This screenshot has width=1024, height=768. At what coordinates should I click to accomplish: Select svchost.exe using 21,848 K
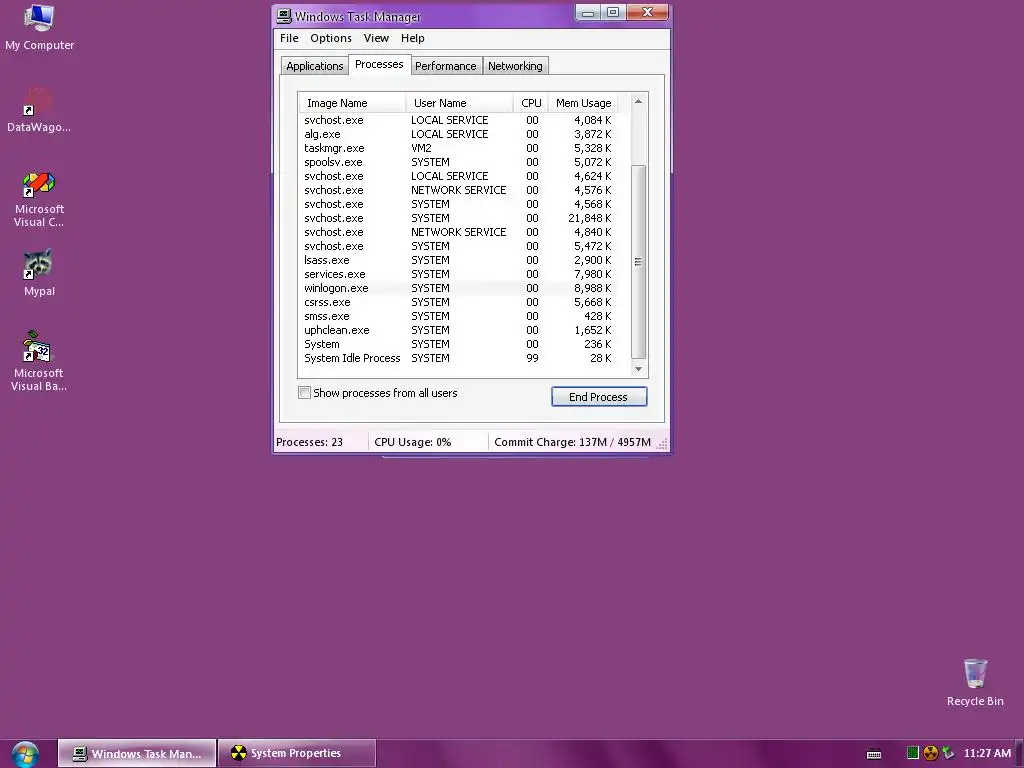[458, 218]
